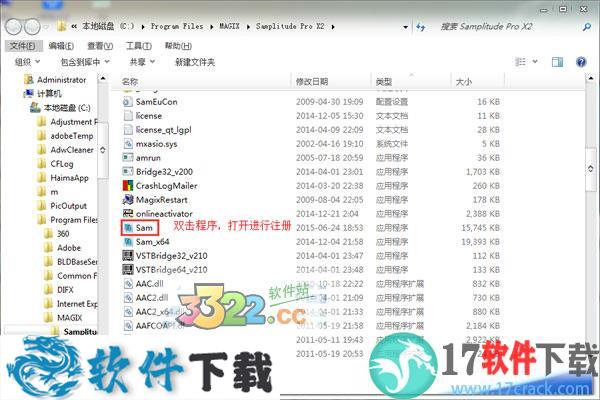
Task: Click the MAGIX breadcrumb segment
Action: (229, 26)
